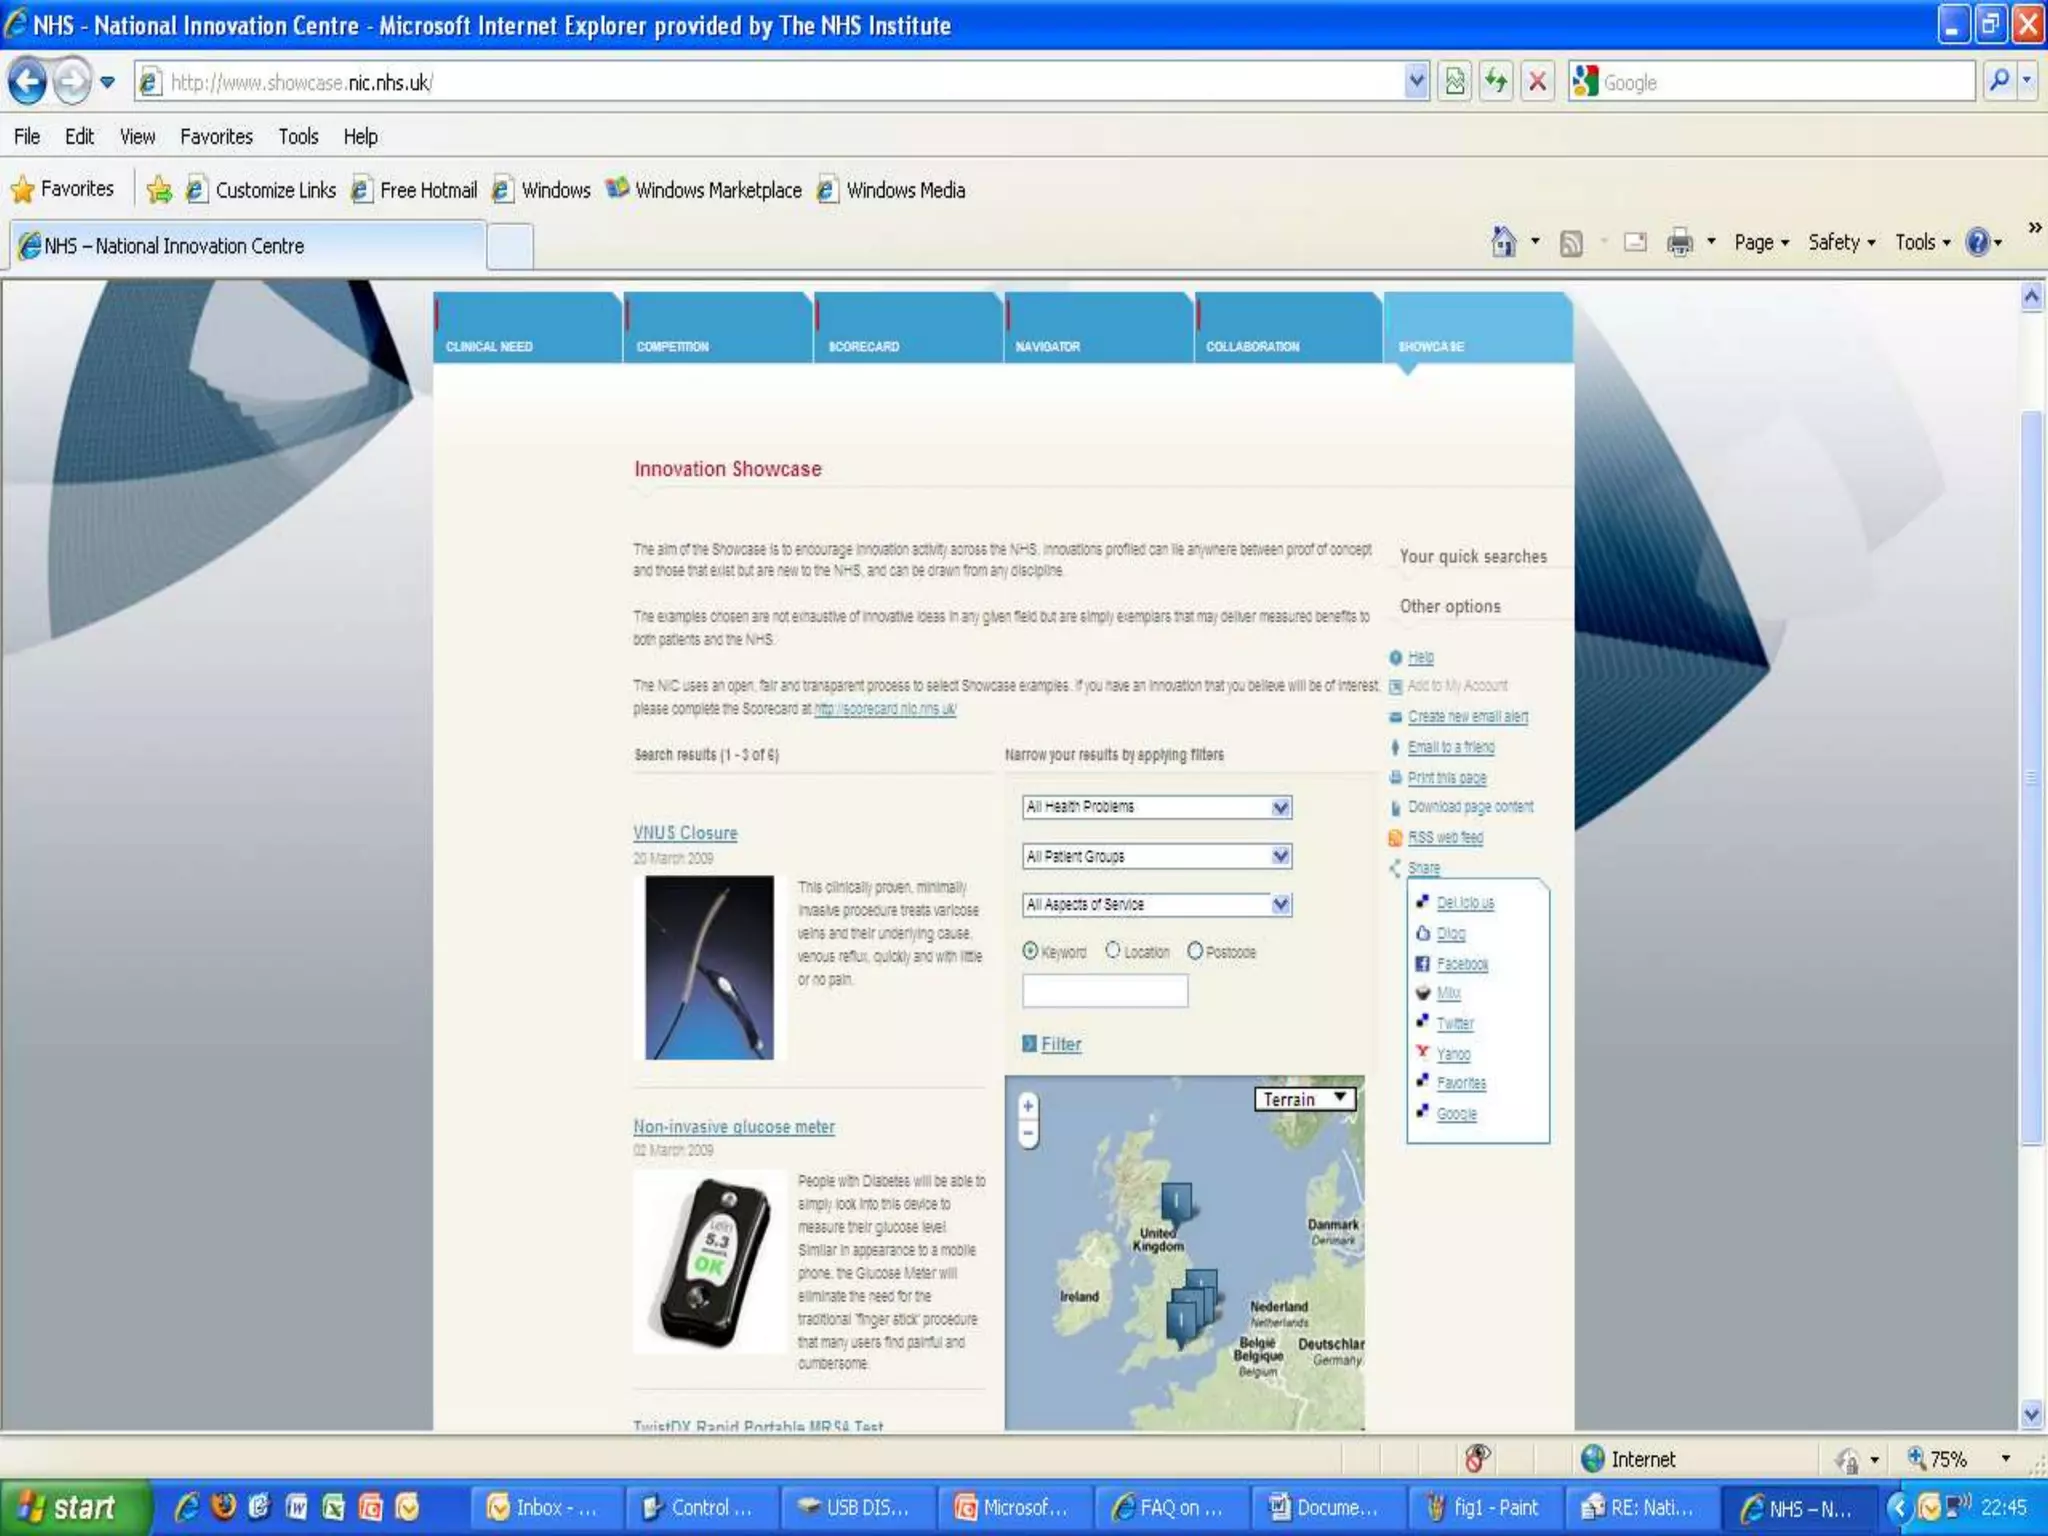Zoom in on the map
This screenshot has width=2048, height=1536.
point(1028,1106)
